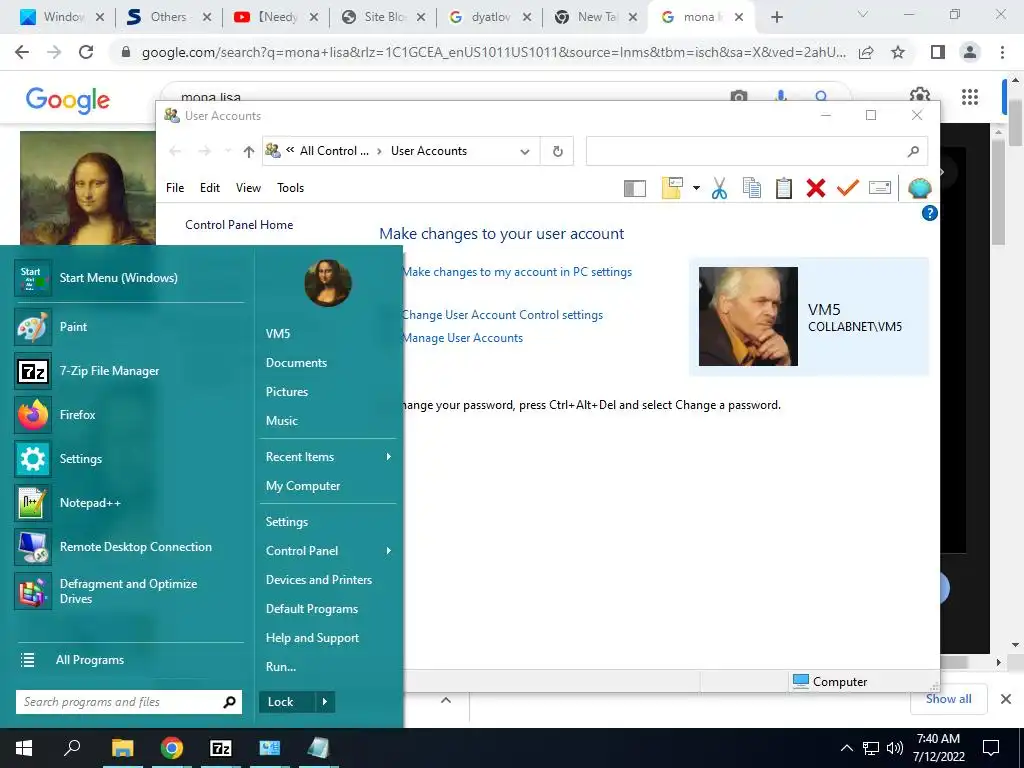Click the shell icon at toolbar end
Screen dimensions: 1024x768
[920, 188]
